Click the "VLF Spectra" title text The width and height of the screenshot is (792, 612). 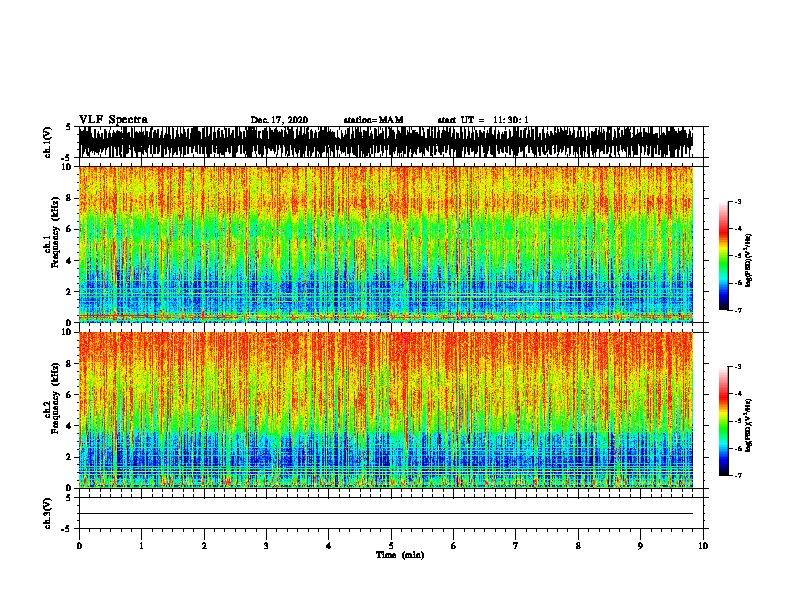[113, 120]
